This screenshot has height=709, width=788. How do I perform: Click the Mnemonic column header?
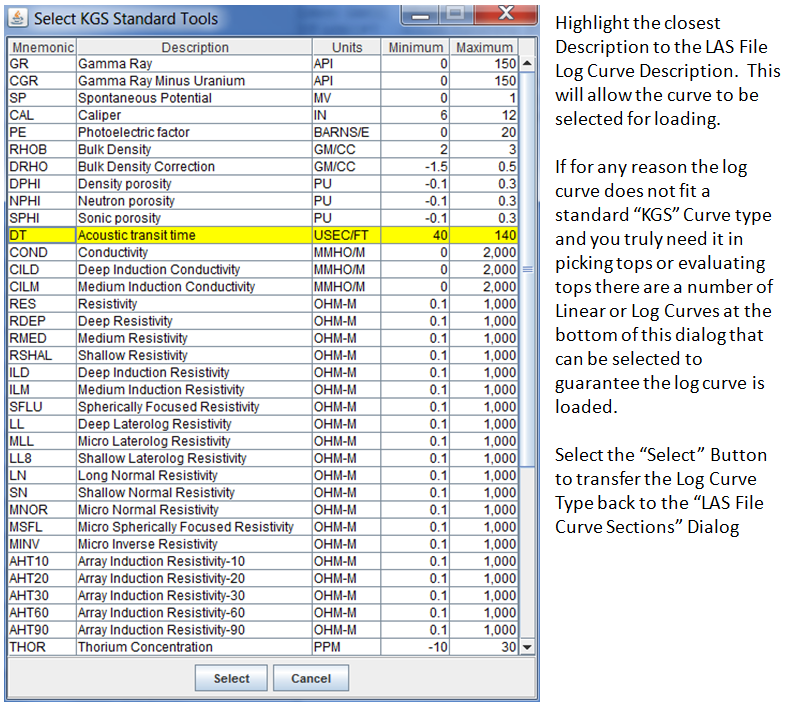click(42, 47)
